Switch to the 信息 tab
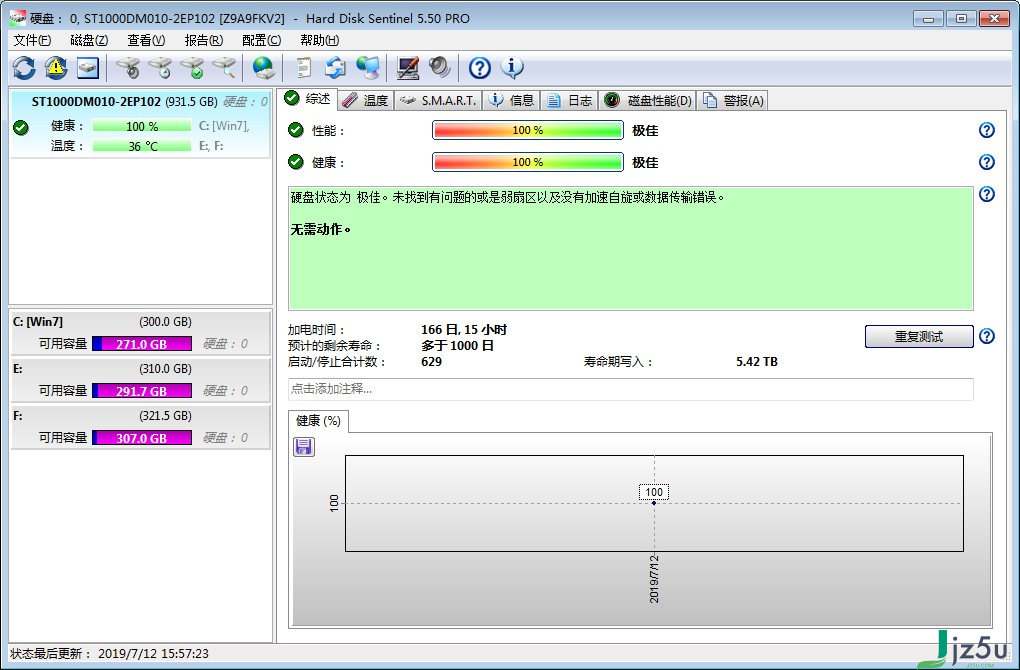 511,100
